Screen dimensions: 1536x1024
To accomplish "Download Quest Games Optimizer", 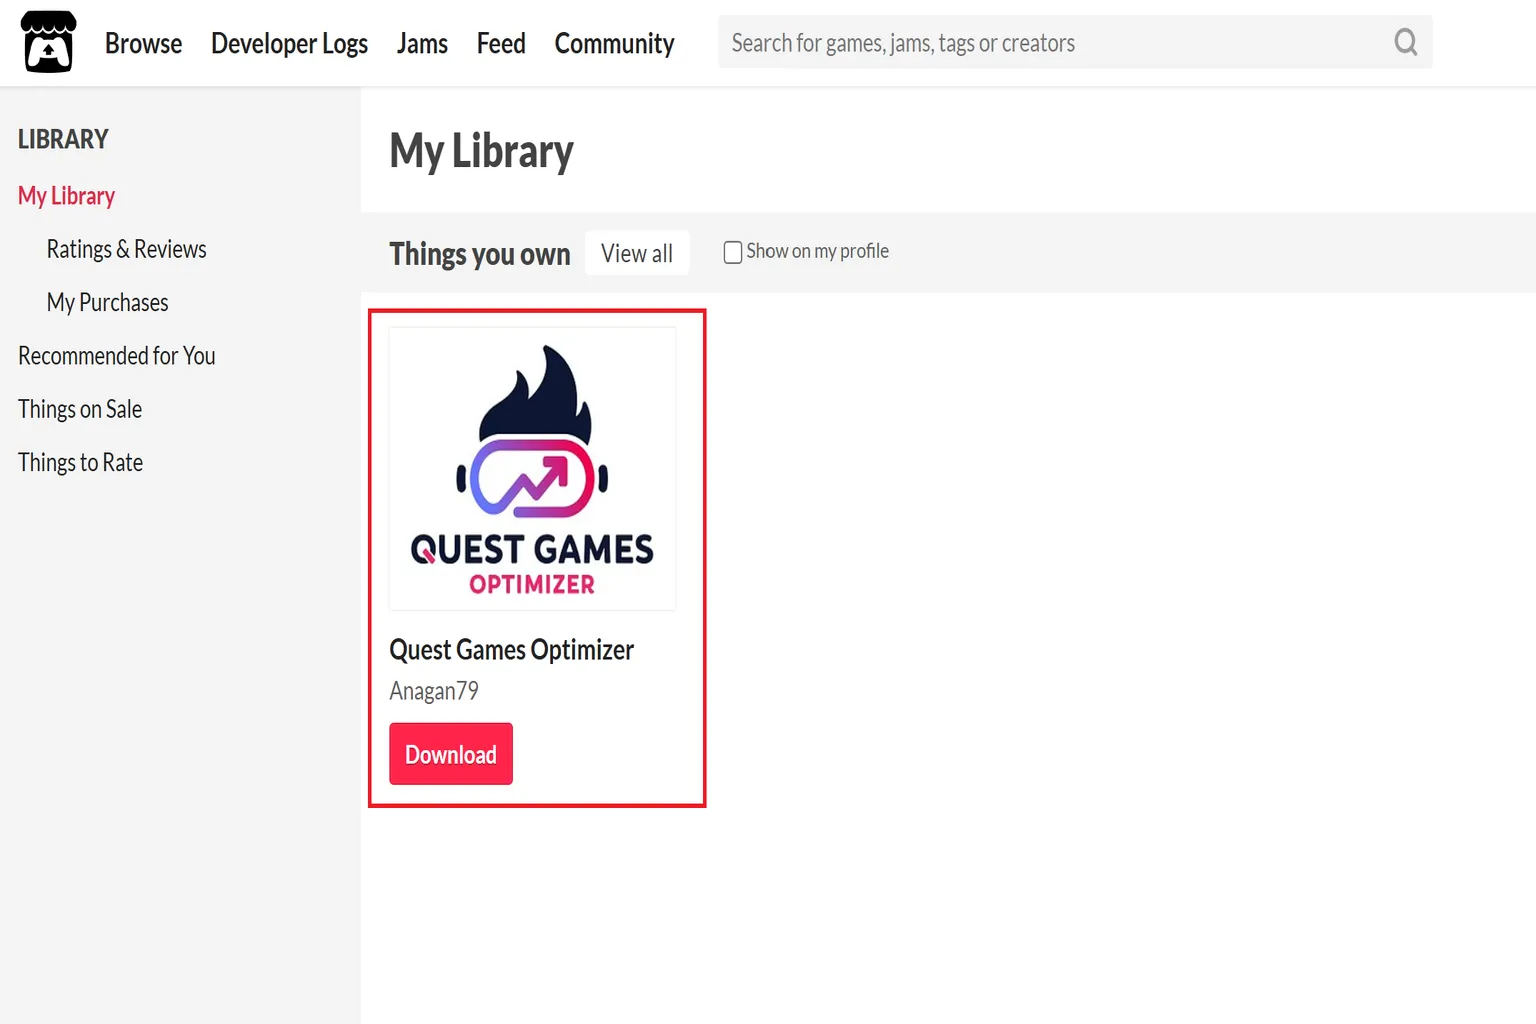I will tap(450, 753).
